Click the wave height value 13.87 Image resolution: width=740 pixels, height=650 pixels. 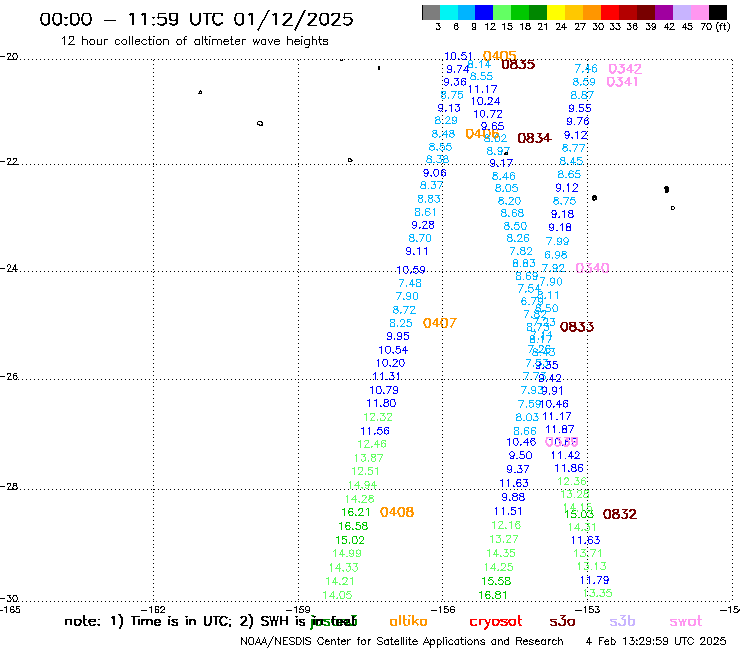click(x=368, y=458)
